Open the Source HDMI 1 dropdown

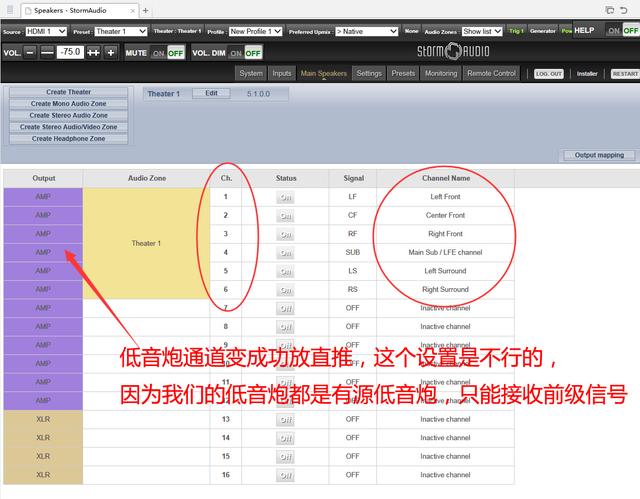point(46,31)
